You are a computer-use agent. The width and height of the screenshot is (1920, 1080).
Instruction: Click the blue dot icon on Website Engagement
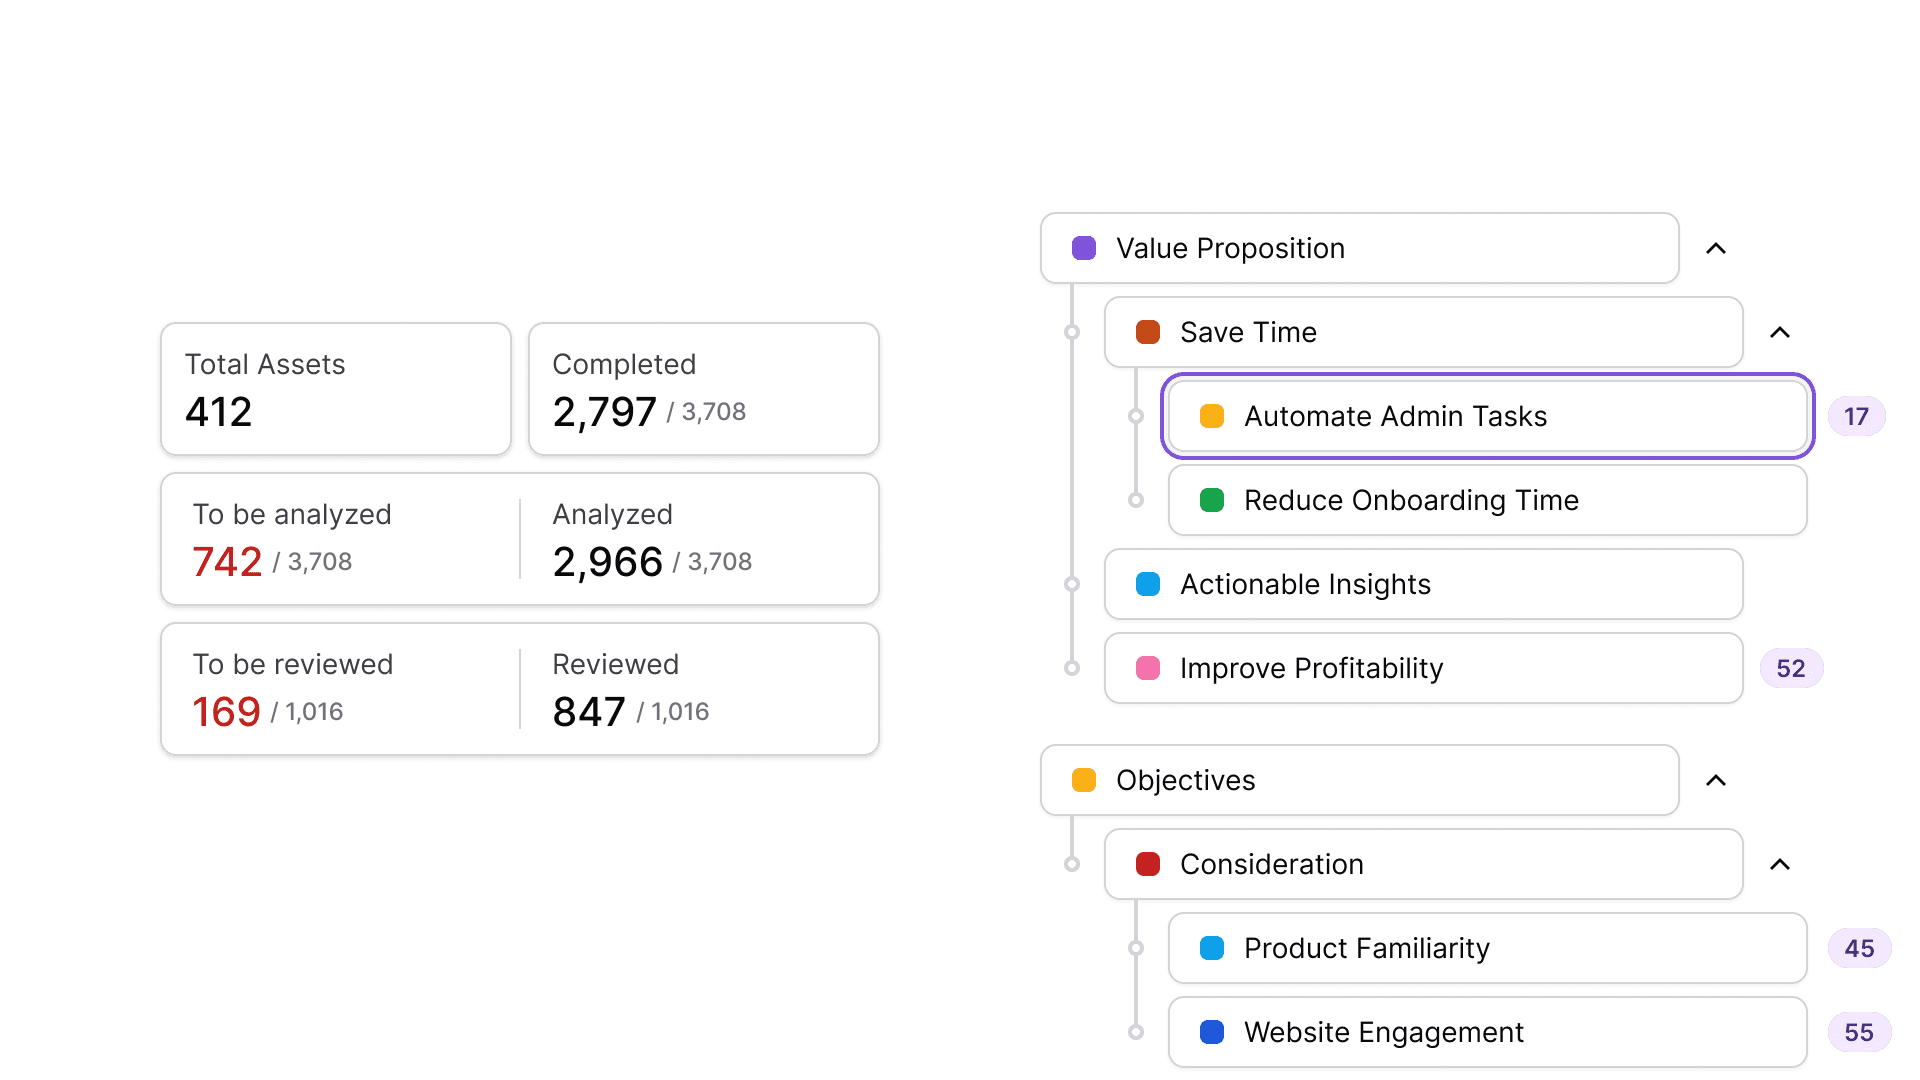point(1212,1032)
